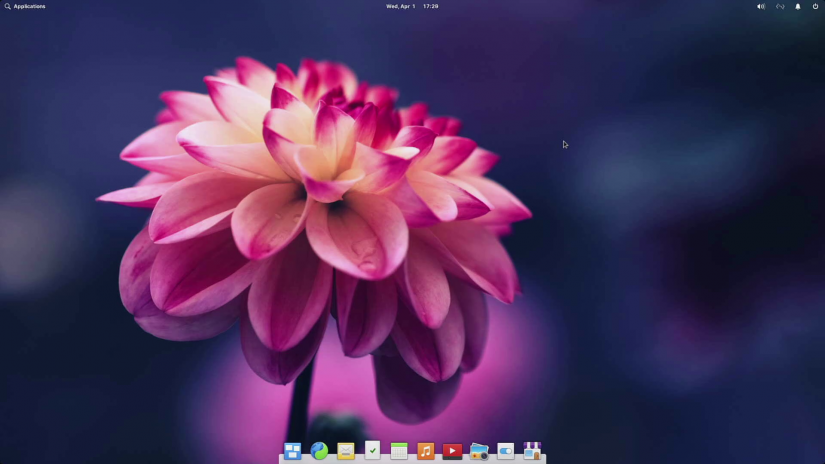
Task: Open the Applications menu
Action: pos(25,6)
